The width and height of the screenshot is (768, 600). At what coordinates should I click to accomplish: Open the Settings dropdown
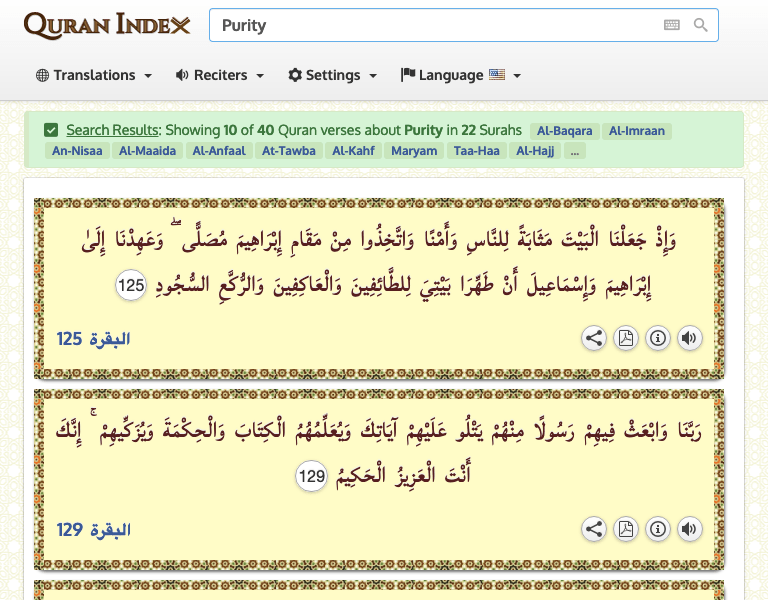coord(333,75)
